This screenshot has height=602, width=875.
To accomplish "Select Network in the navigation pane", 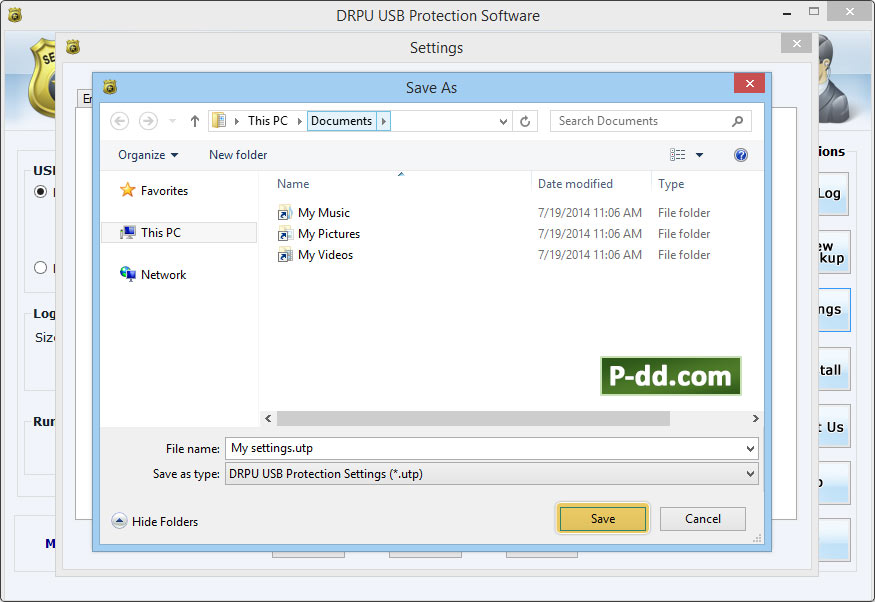I will [164, 274].
